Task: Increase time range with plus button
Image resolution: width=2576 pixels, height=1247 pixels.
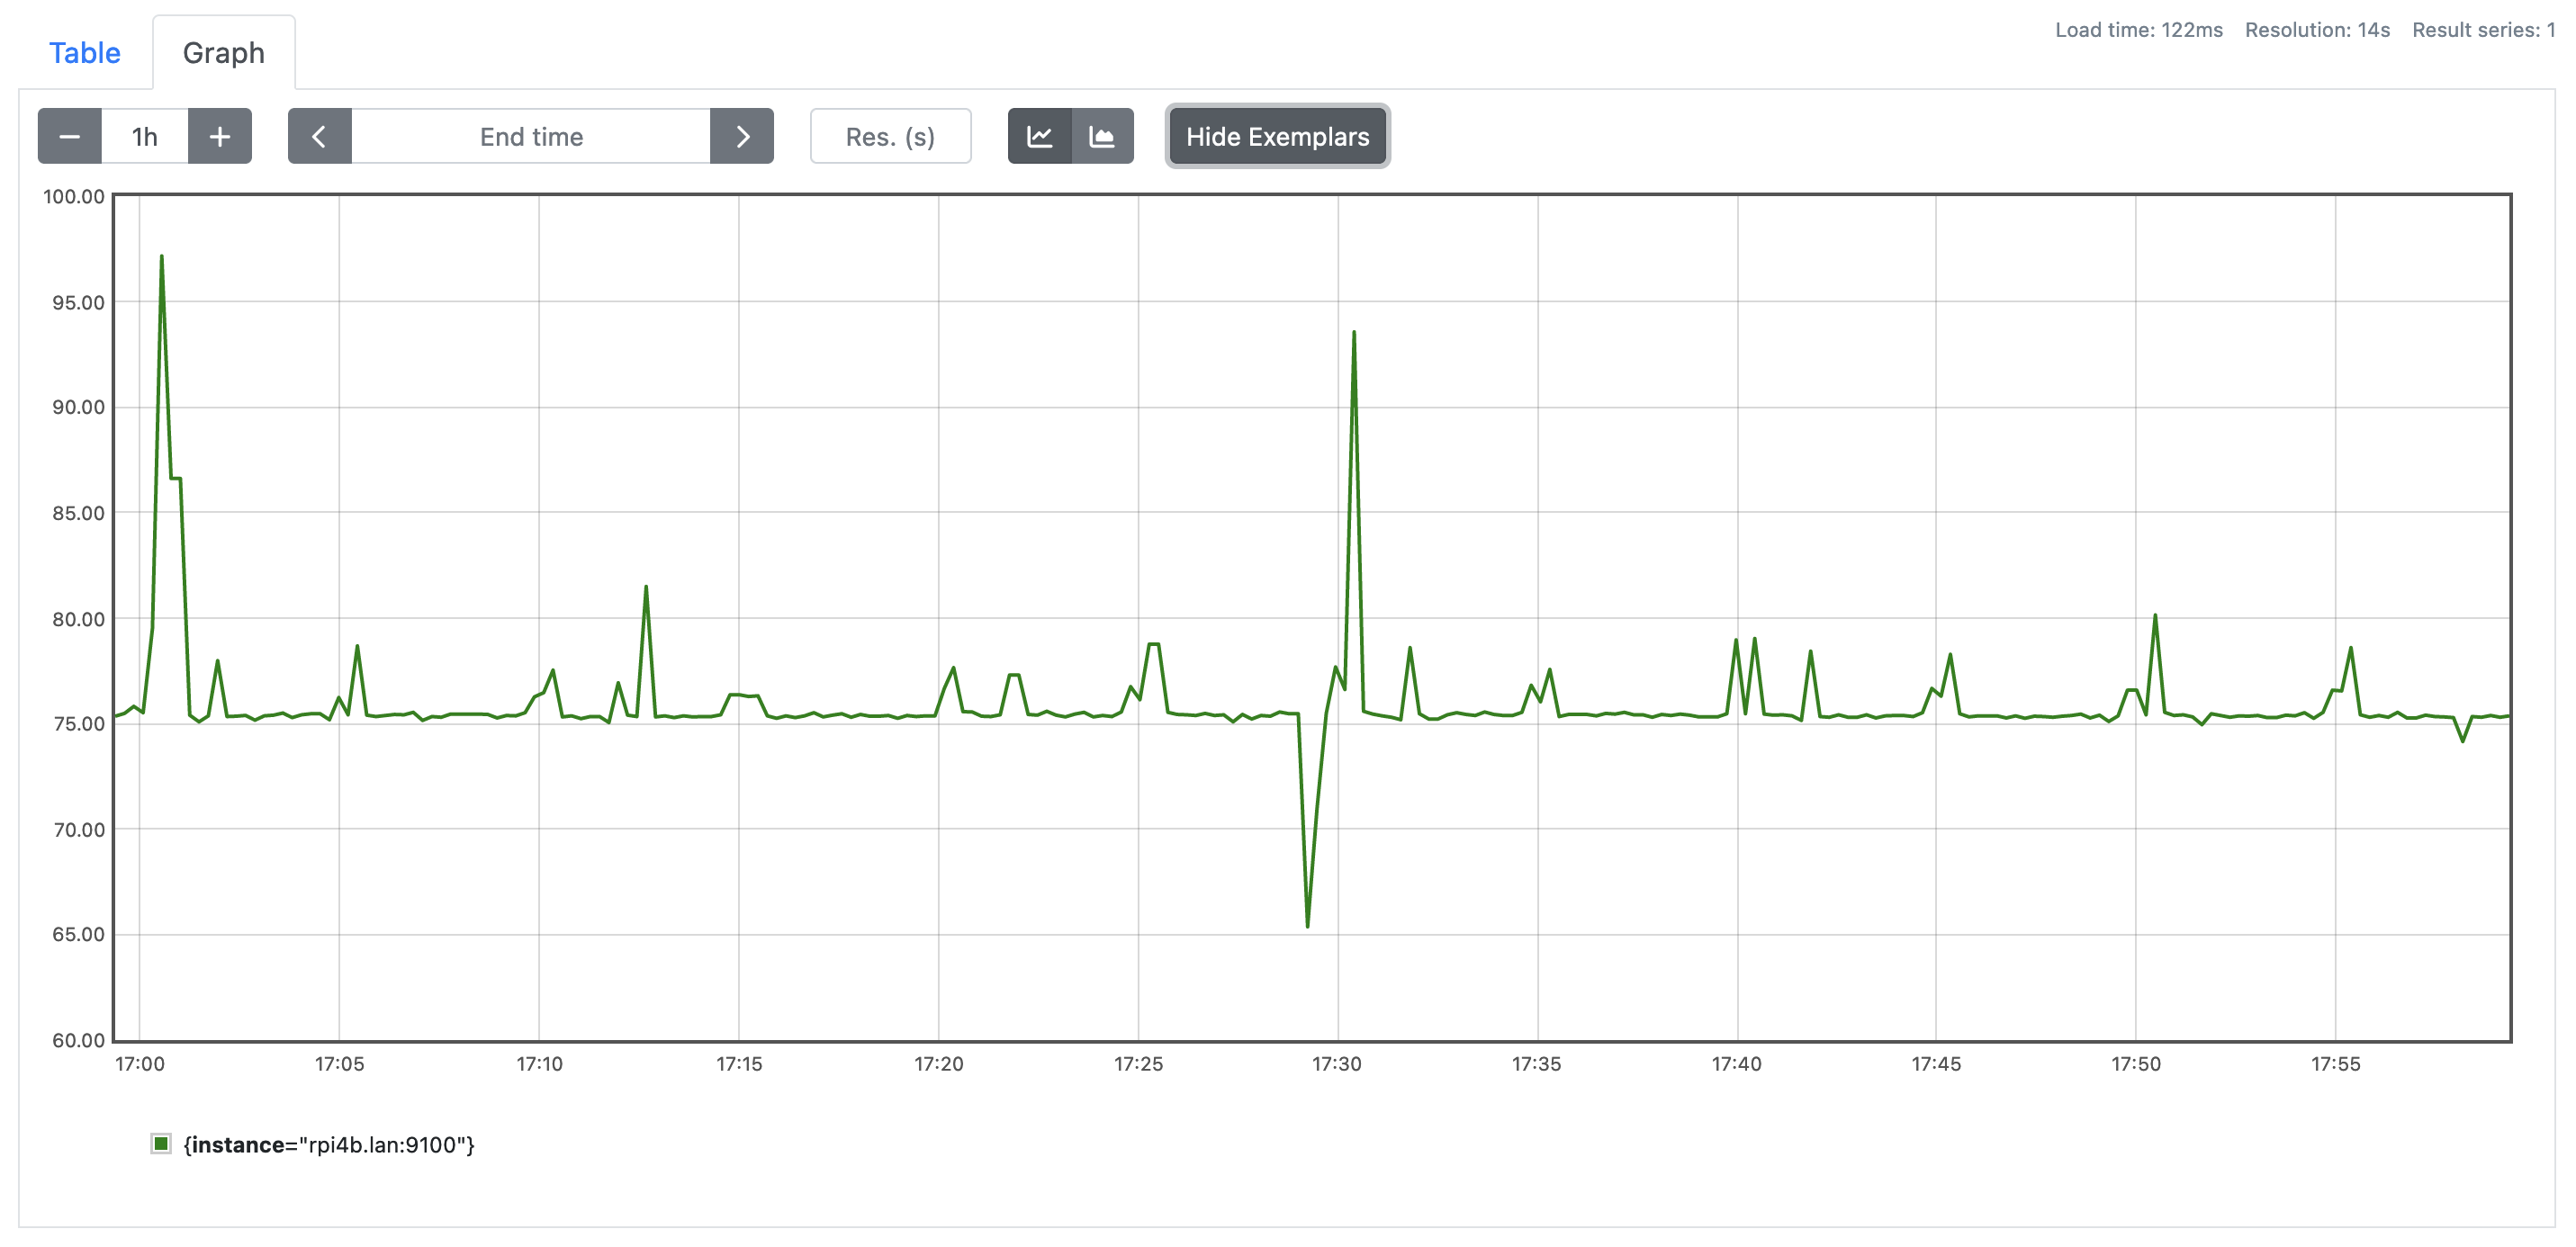Action: 220,136
